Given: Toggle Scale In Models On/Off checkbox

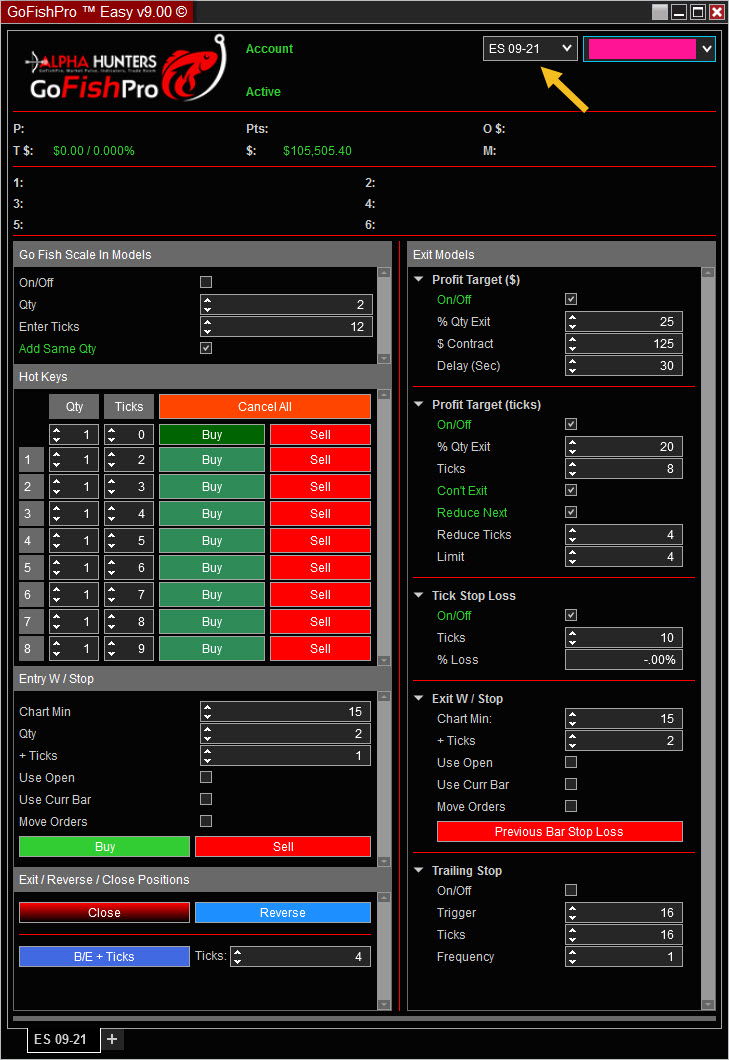Looking at the screenshot, I should click(x=206, y=282).
